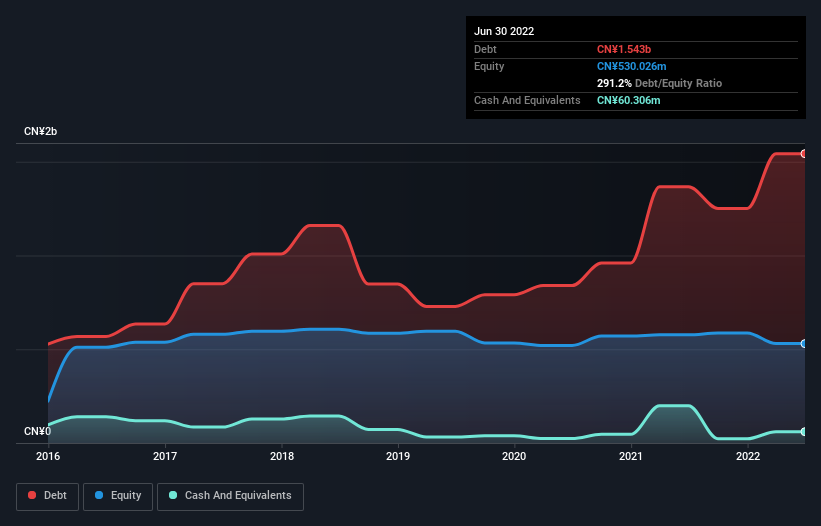Select the 2021 x-axis label
The height and width of the screenshot is (526, 821).
click(631, 456)
